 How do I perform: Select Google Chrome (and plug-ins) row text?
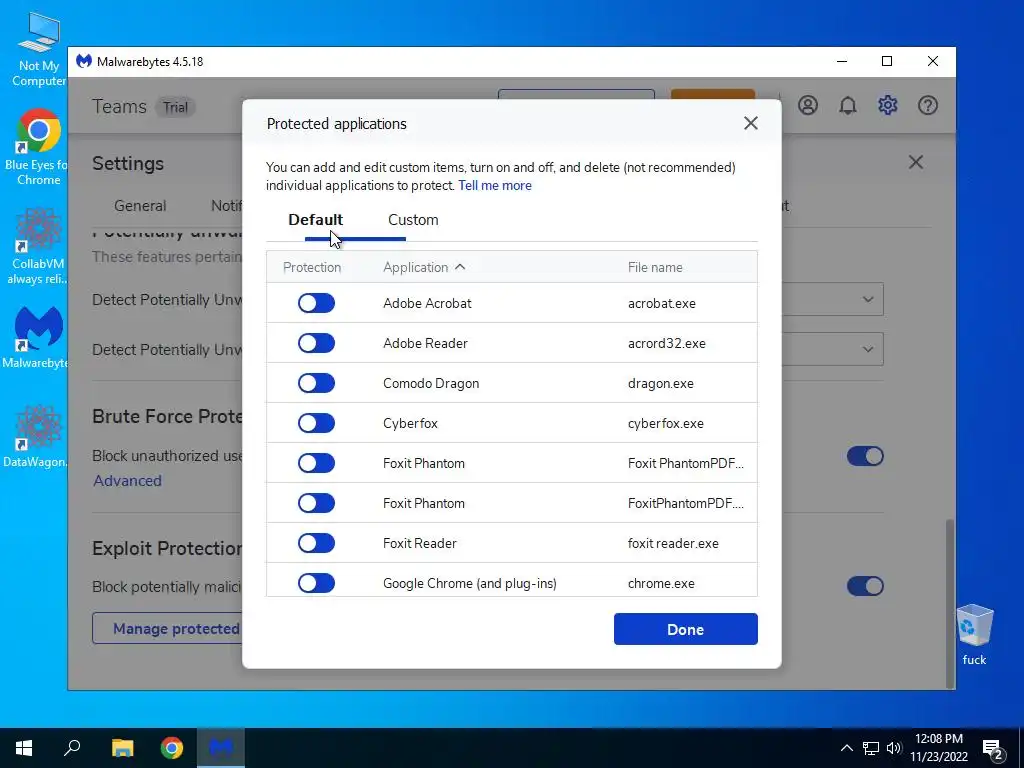[470, 583]
